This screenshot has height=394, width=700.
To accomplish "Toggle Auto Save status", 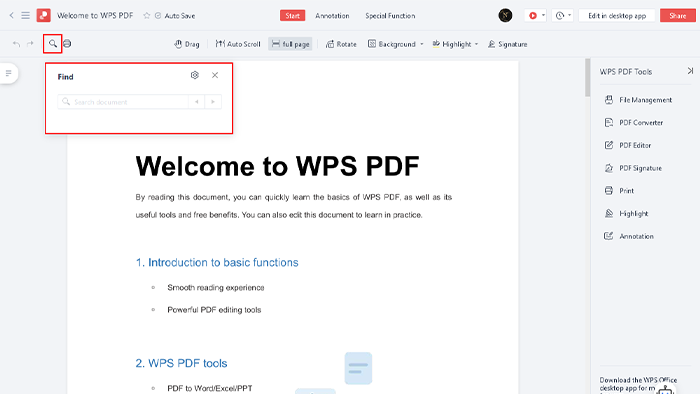I will click(x=175, y=16).
